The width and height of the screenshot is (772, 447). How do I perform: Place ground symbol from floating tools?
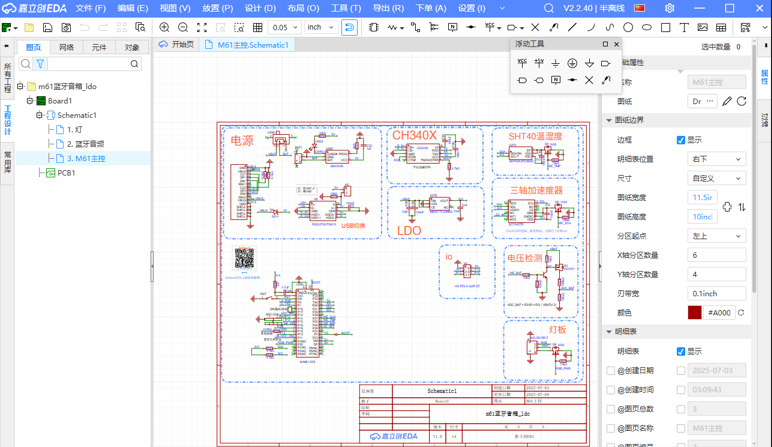[x=555, y=63]
